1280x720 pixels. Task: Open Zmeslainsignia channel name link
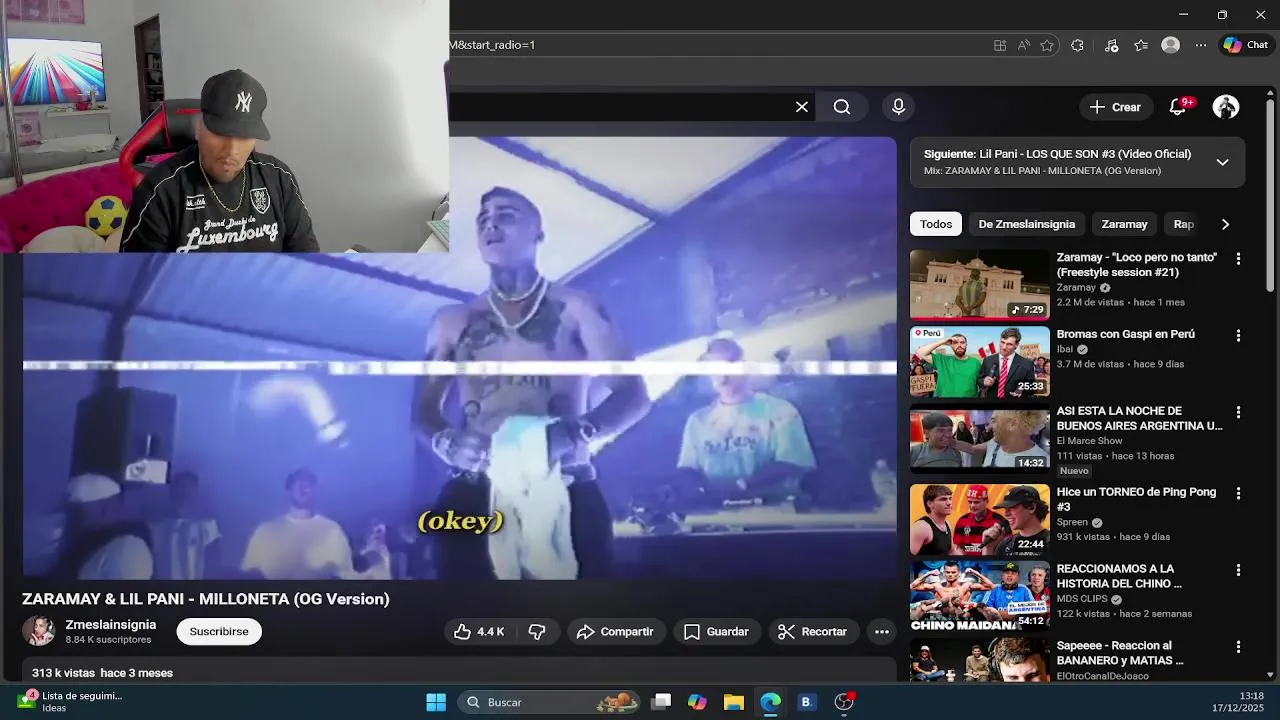(111, 625)
